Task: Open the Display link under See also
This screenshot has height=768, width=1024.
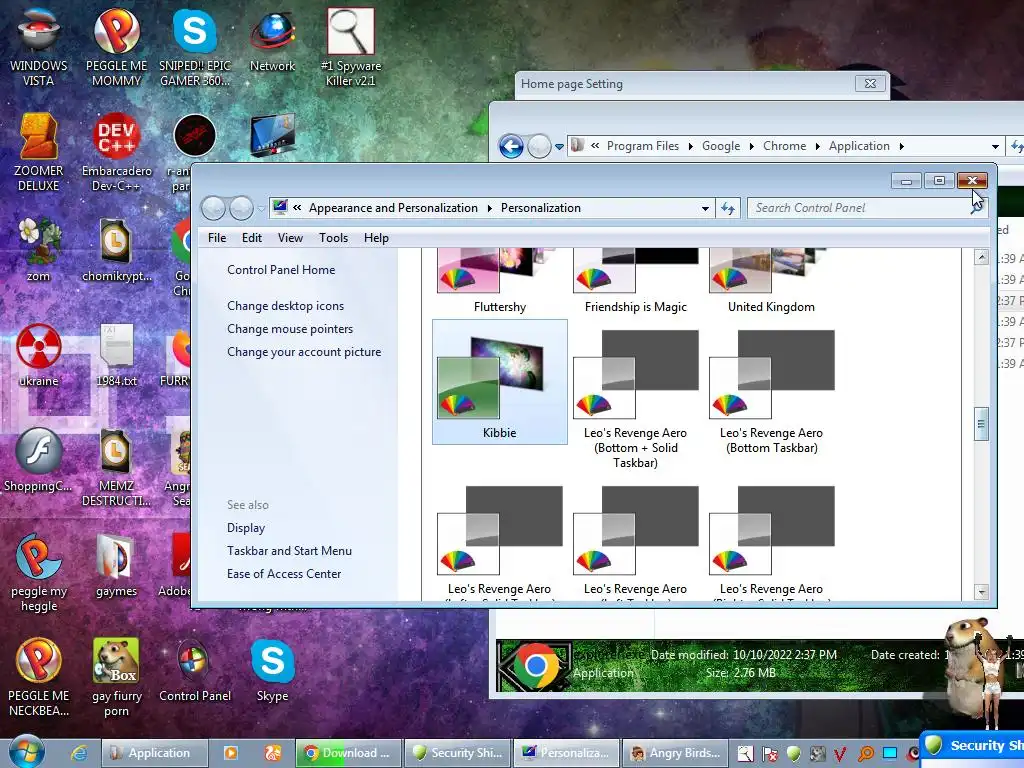Action: (x=246, y=528)
